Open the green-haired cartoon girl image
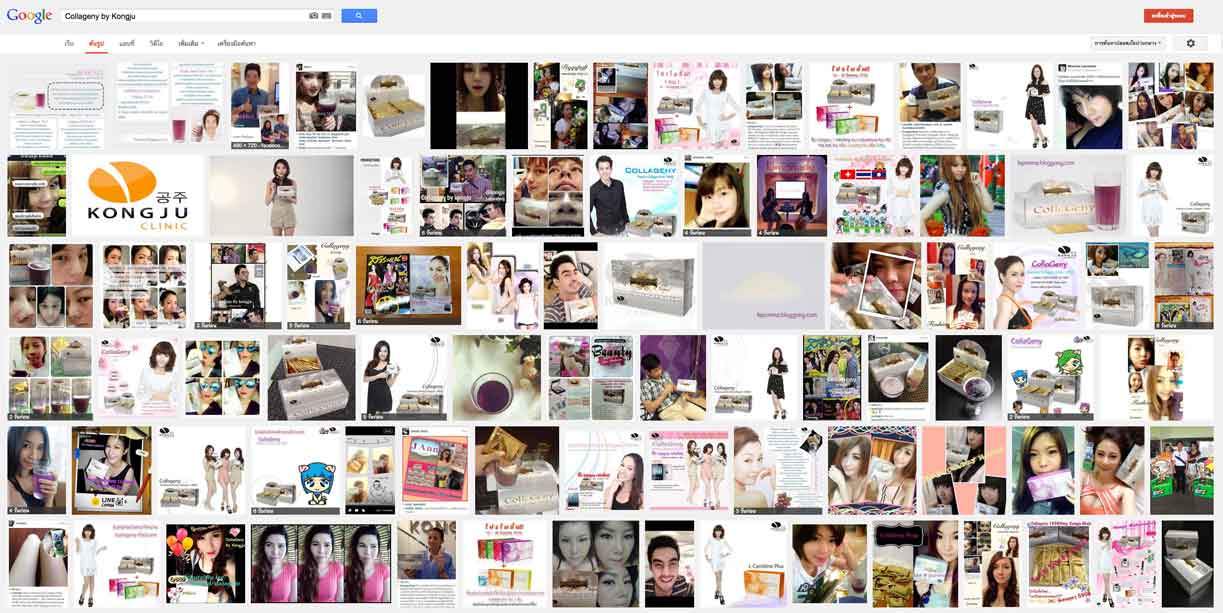The height and width of the screenshot is (613, 1223). (x=1049, y=378)
